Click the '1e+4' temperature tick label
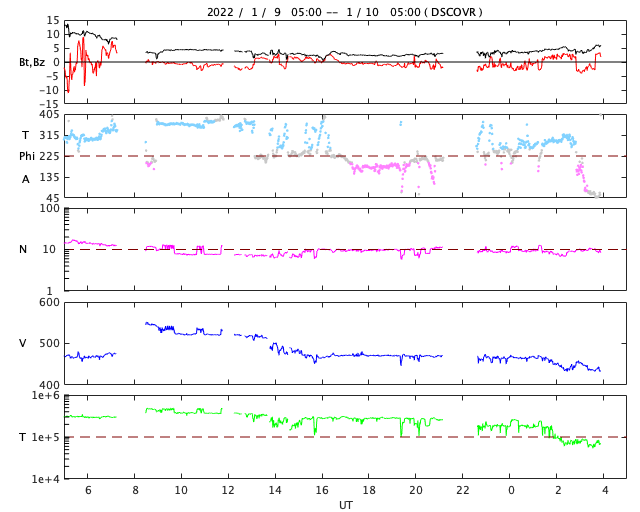 (x=46, y=479)
